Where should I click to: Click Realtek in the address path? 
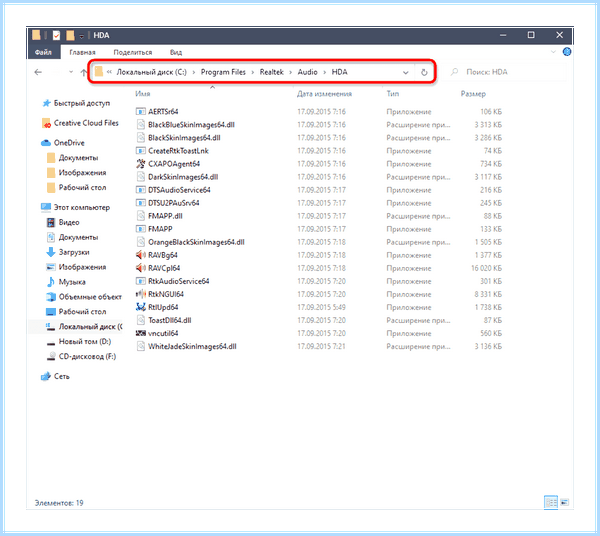tap(272, 72)
